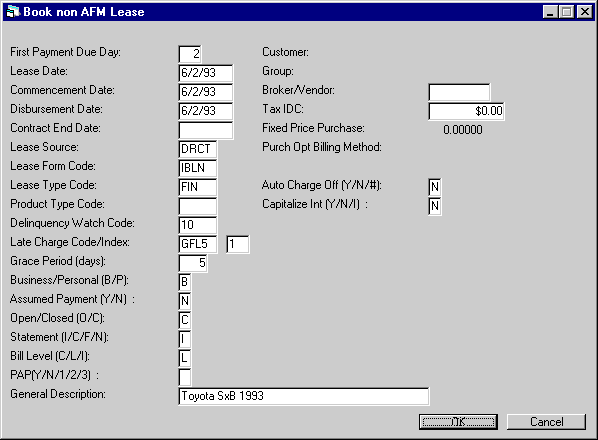Click the Lease Form Code field IBLN
The width and height of the screenshot is (598, 440).
click(x=198, y=168)
